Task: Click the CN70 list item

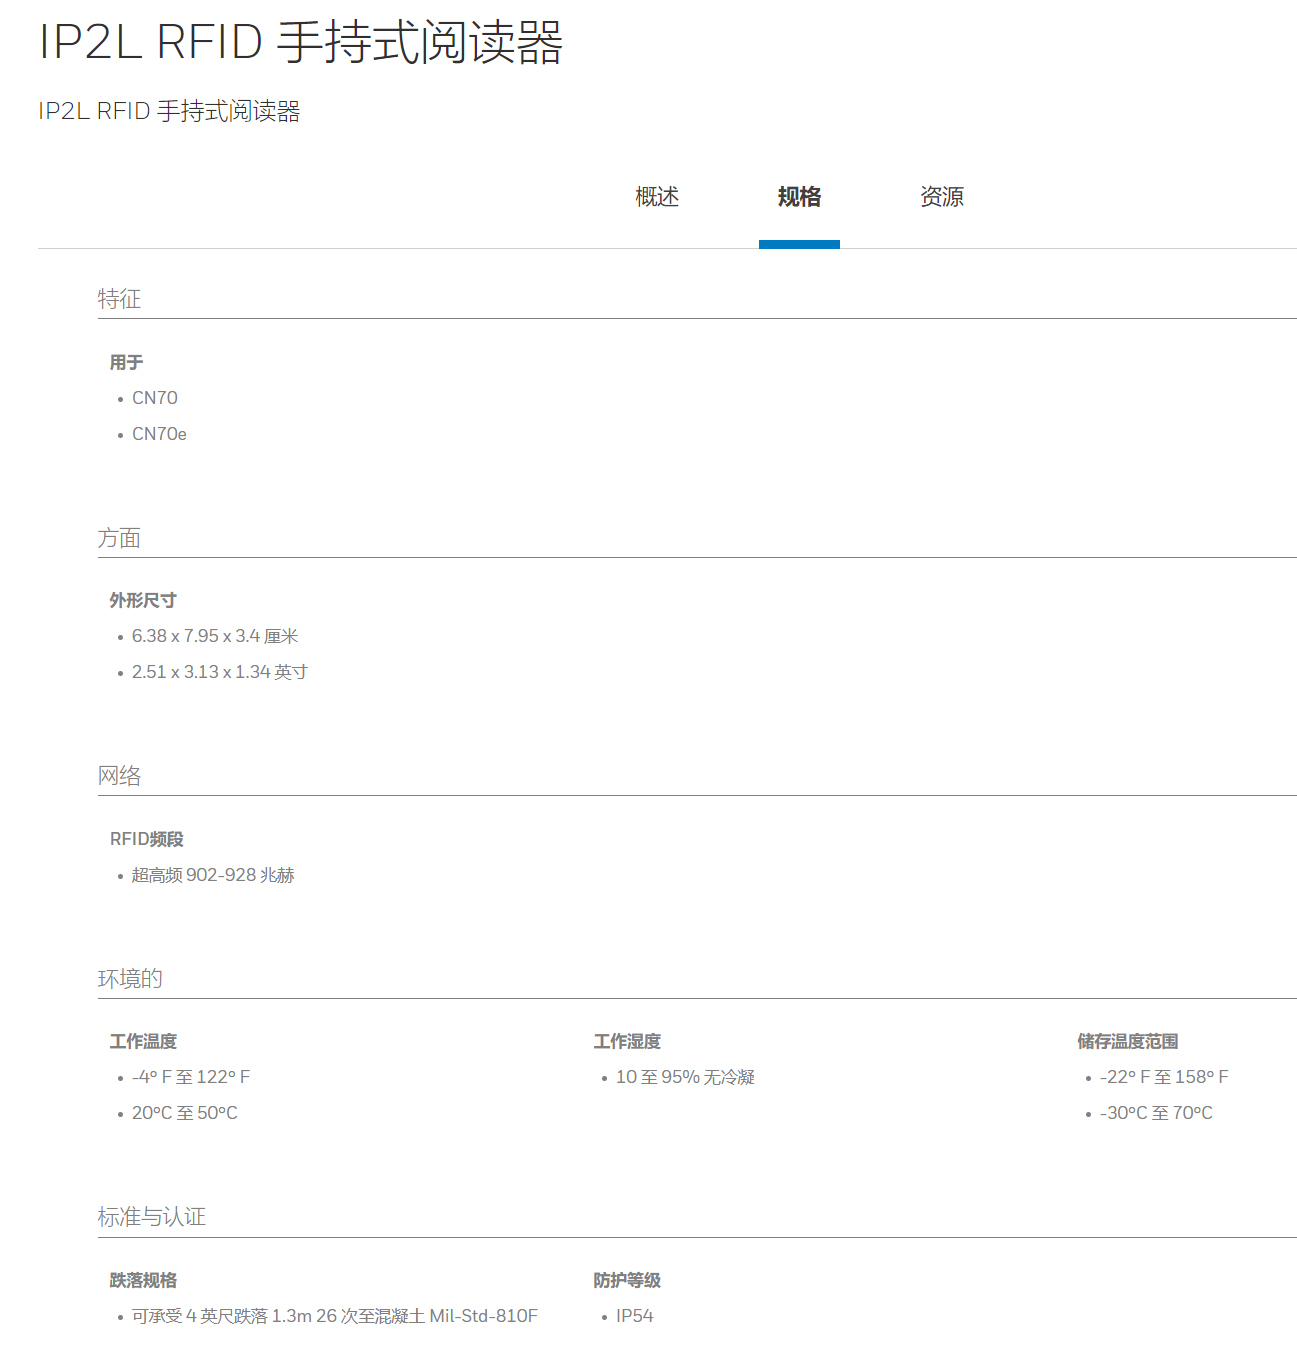Action: tap(155, 398)
